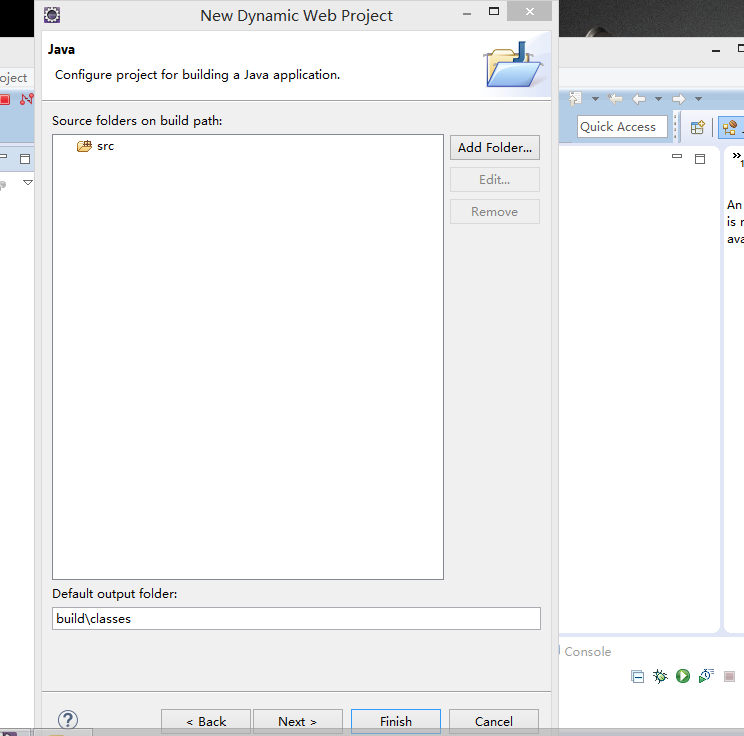The height and width of the screenshot is (736, 744).
Task: Click the red disconnect icon in Eclipse left toolbar
Action: pyautogui.click(x=27, y=99)
